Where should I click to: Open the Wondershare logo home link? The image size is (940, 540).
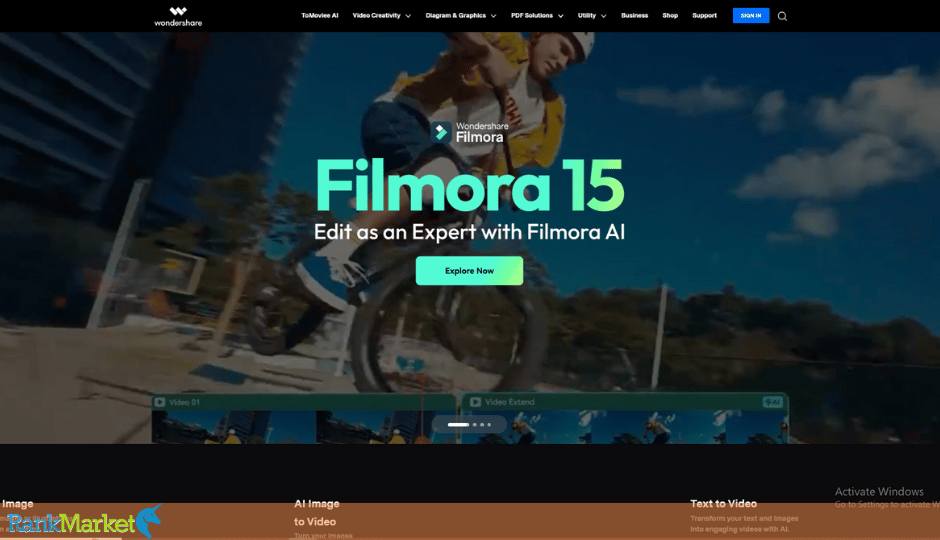coord(178,16)
